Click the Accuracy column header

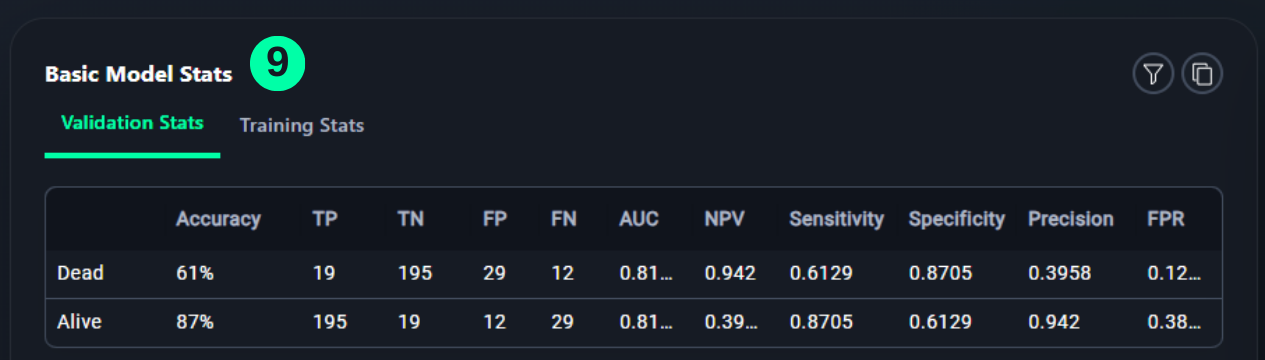click(218, 219)
